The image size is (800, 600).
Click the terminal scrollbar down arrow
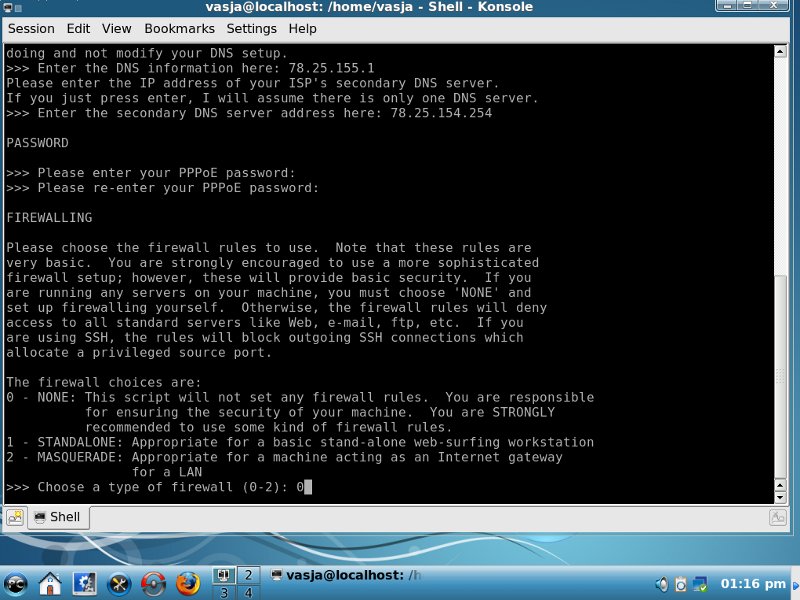780,495
